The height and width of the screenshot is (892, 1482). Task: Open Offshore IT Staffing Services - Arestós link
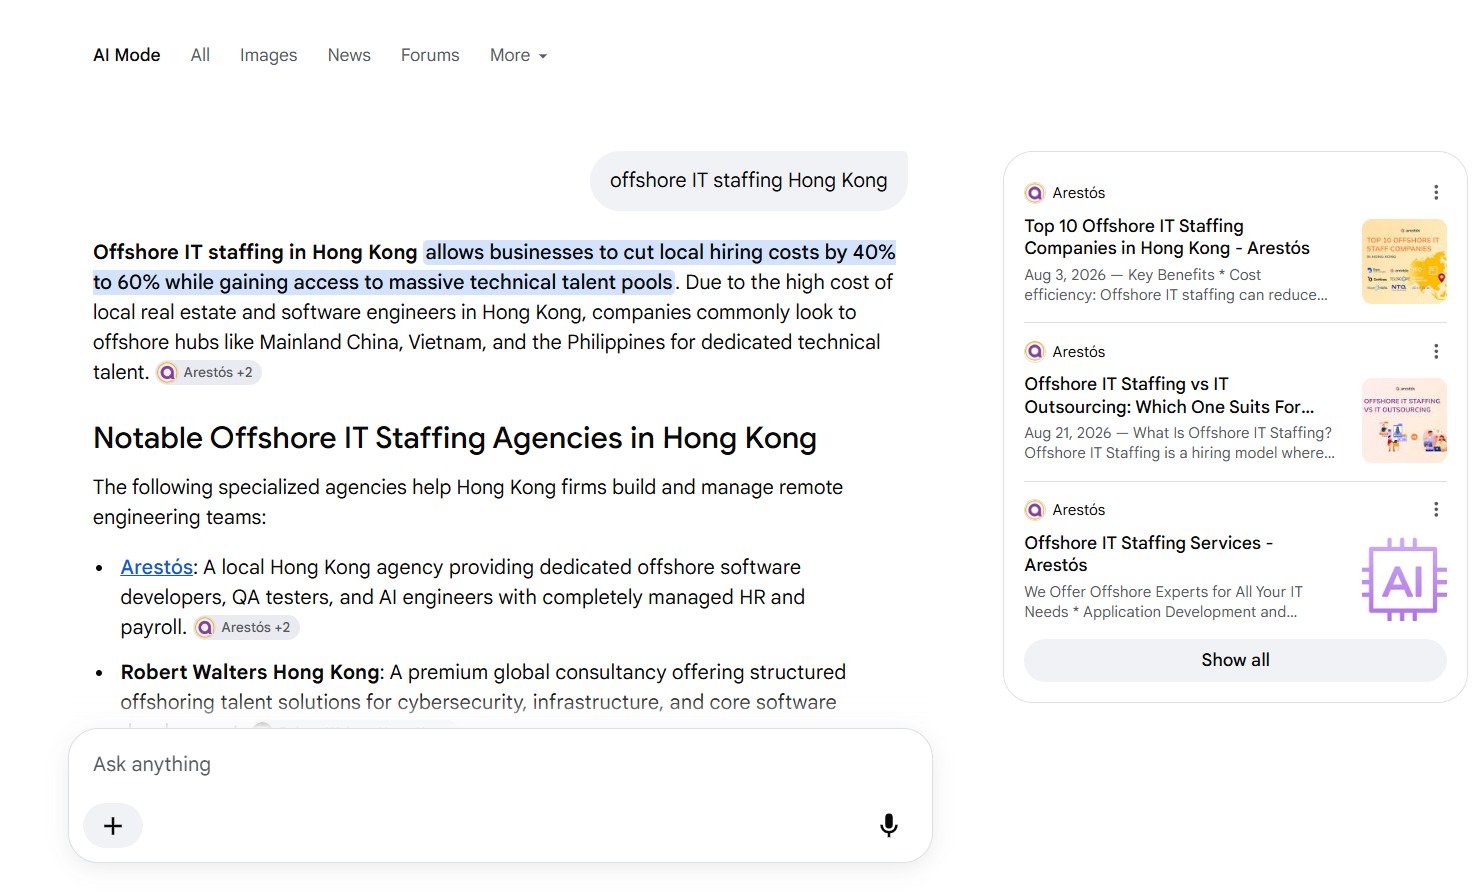tap(1148, 554)
